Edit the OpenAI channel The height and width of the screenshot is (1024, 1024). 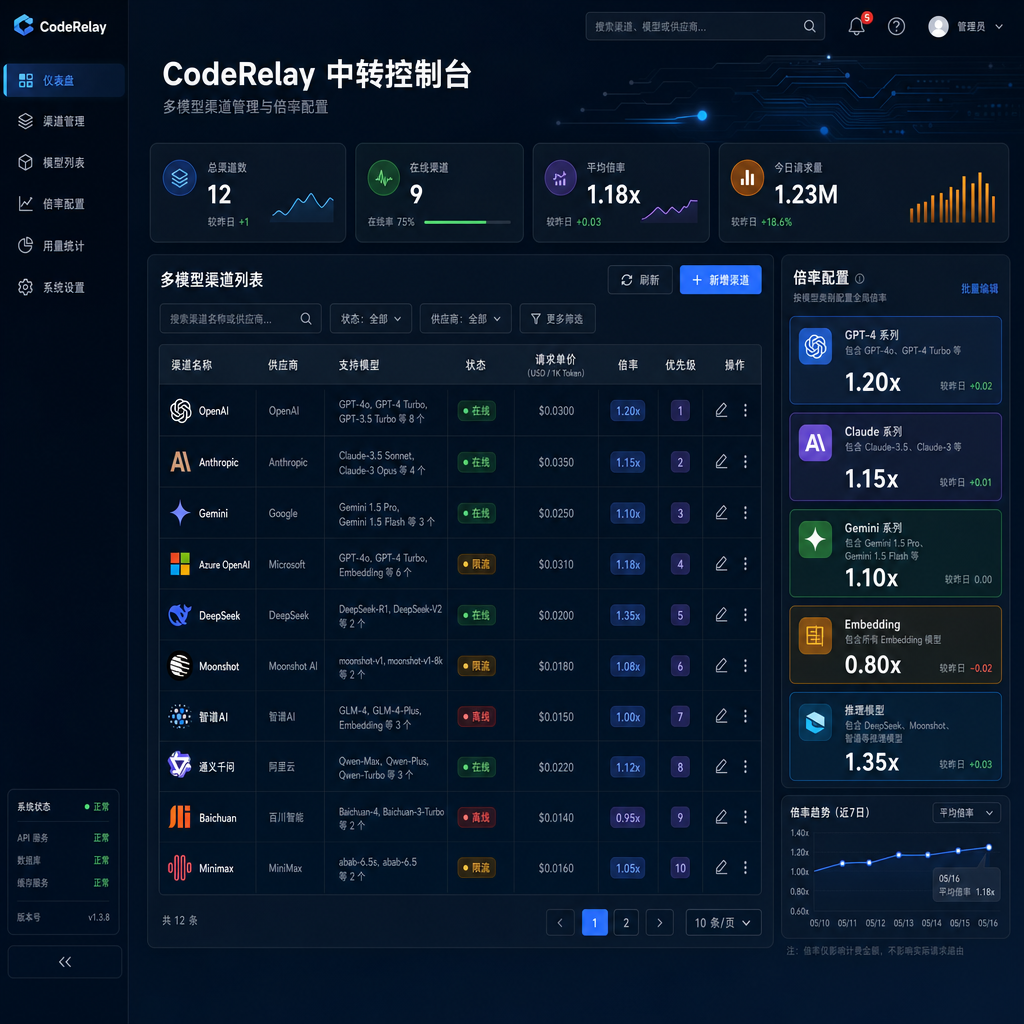pos(721,410)
